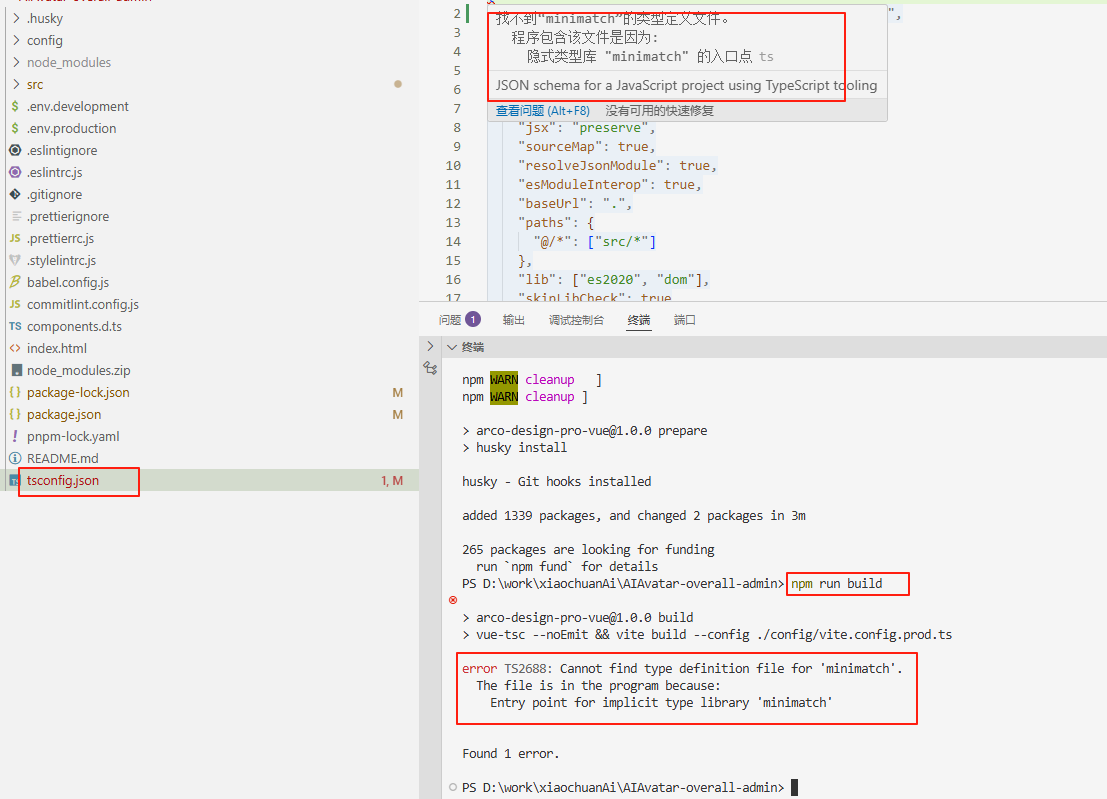Click the "paths" key in editor
The image size is (1107, 799).
(x=544, y=223)
